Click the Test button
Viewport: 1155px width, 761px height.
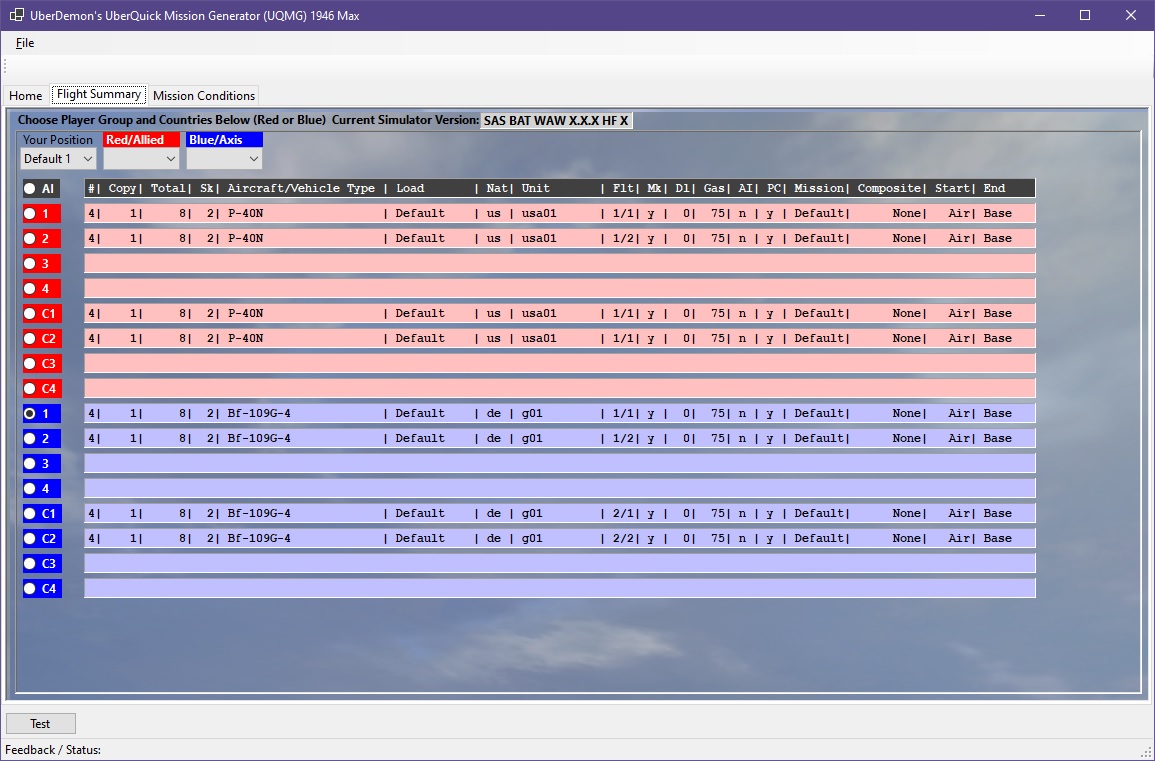pos(41,723)
